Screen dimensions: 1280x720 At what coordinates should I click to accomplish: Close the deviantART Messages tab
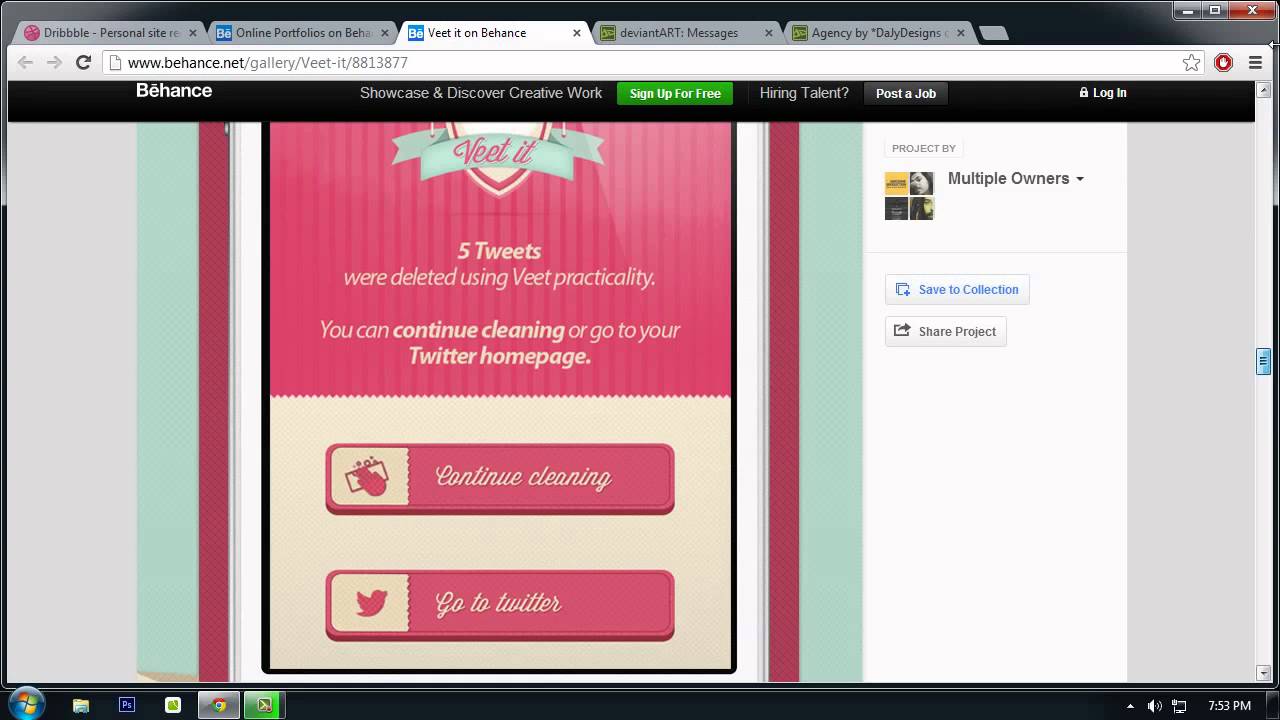click(769, 33)
